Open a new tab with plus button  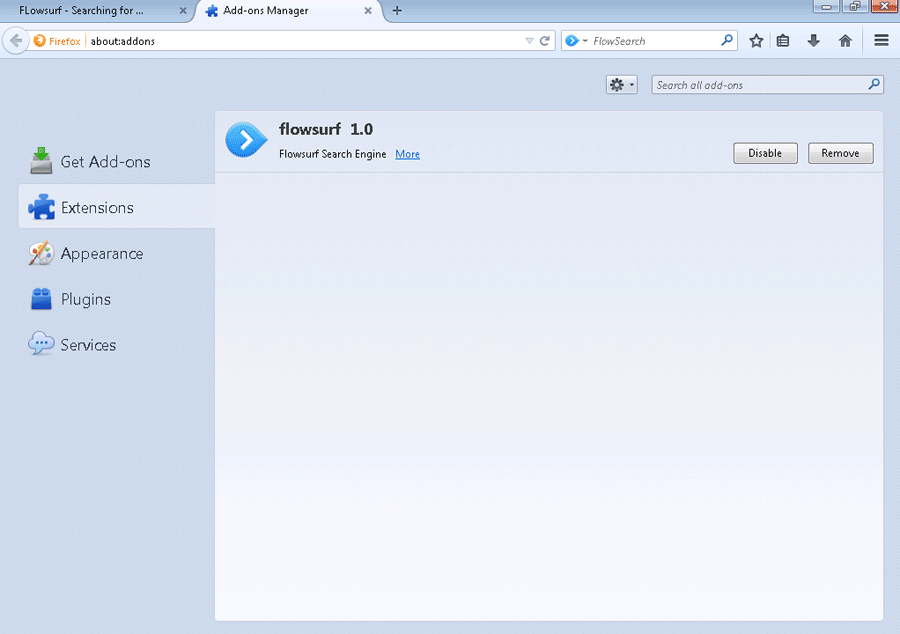tap(397, 11)
